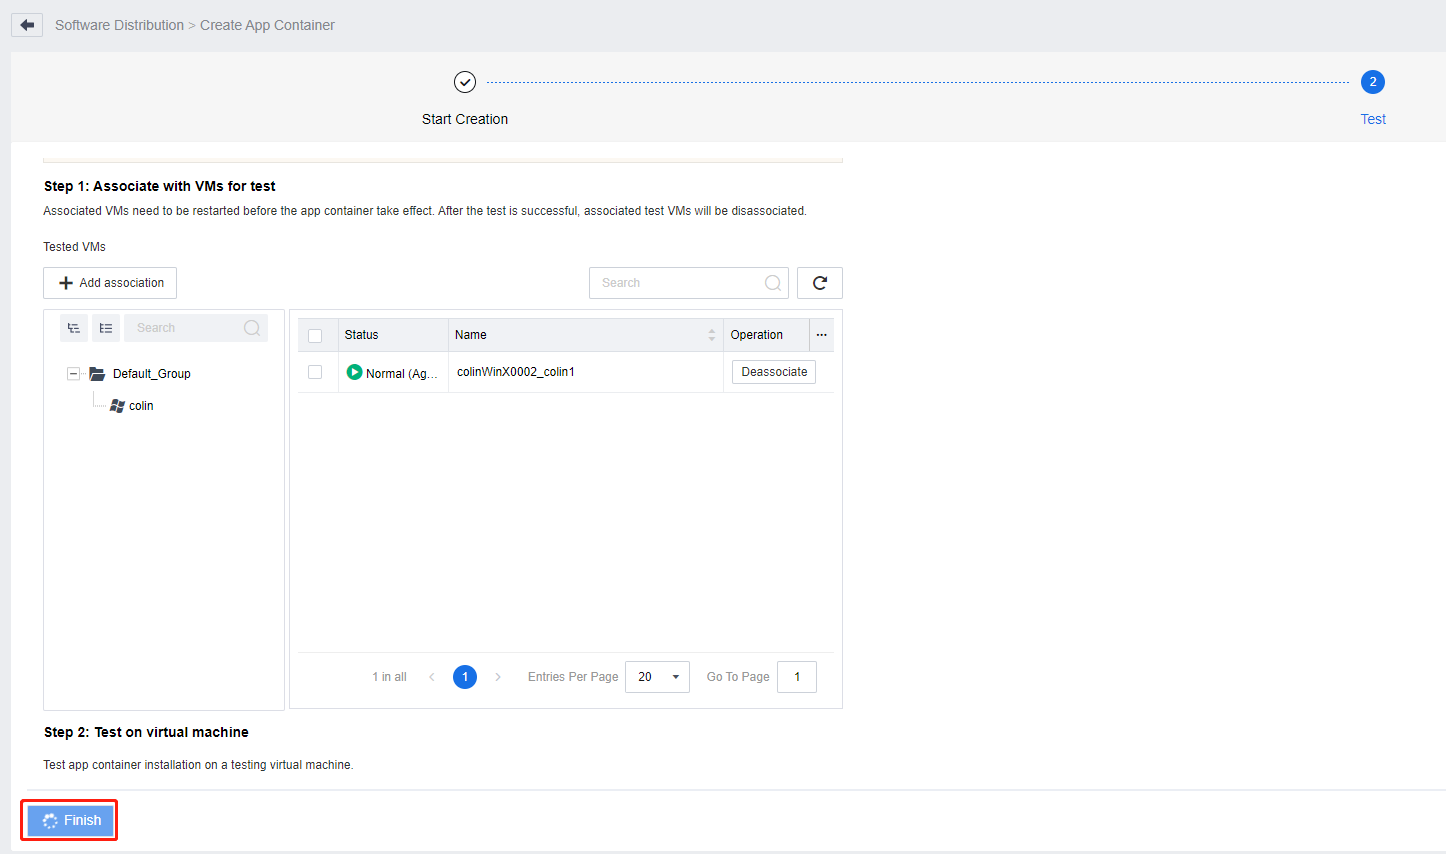Deassociate the colinWinX0002_colin1 VM
Screen dimensions: 1446x854
pos(774,372)
